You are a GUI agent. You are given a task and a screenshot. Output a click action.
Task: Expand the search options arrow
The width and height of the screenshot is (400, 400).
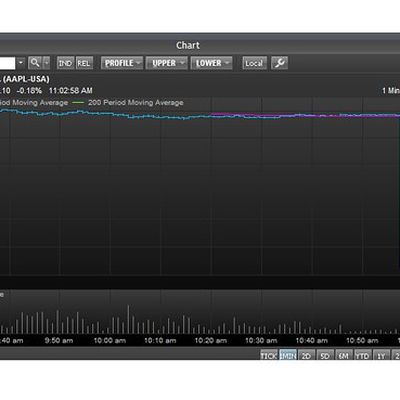47,63
